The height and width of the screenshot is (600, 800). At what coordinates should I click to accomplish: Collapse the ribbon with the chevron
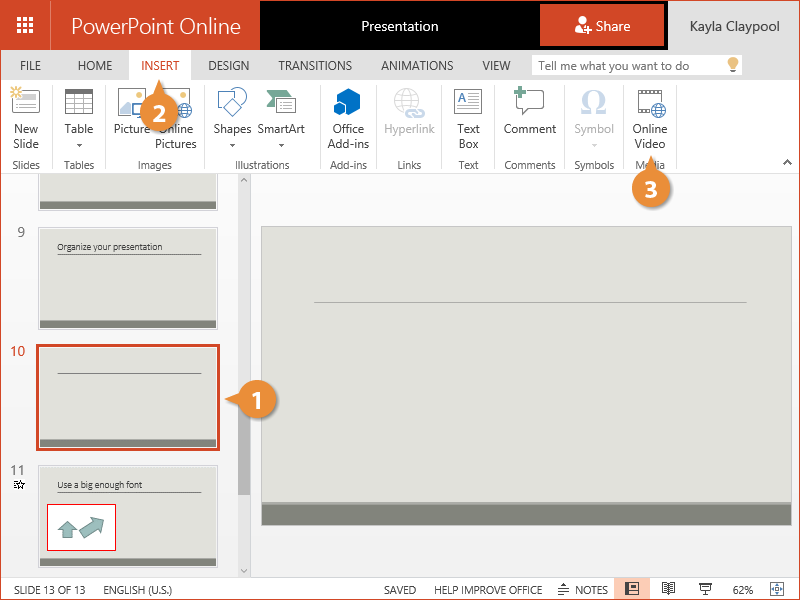pyautogui.click(x=786, y=162)
